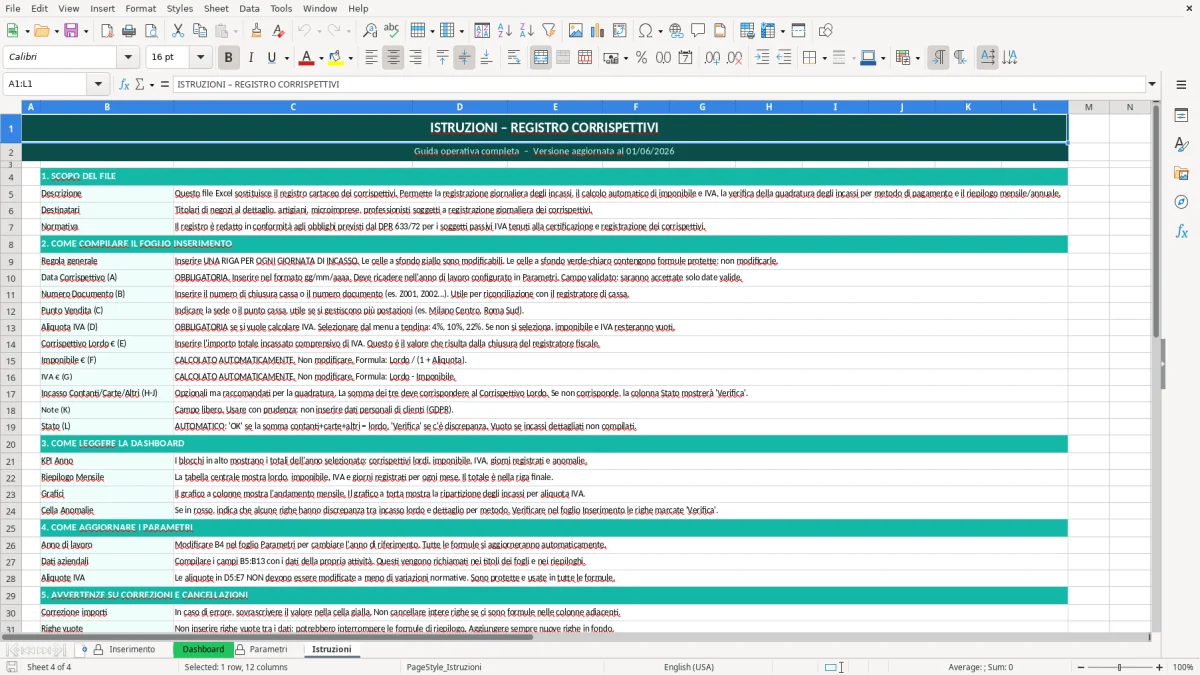Screen dimensions: 1200x675
Task: Select column M header
Action: tap(1088, 107)
